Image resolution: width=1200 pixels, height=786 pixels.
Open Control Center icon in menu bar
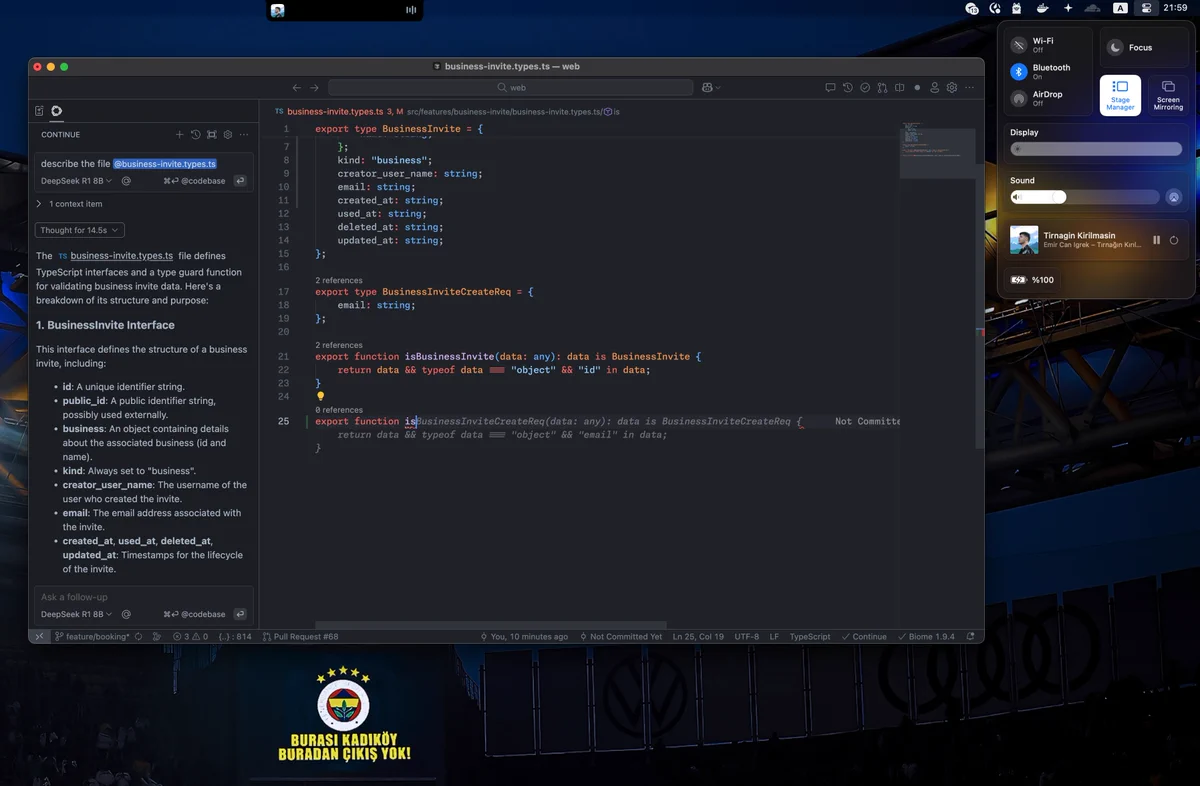(x=1146, y=8)
